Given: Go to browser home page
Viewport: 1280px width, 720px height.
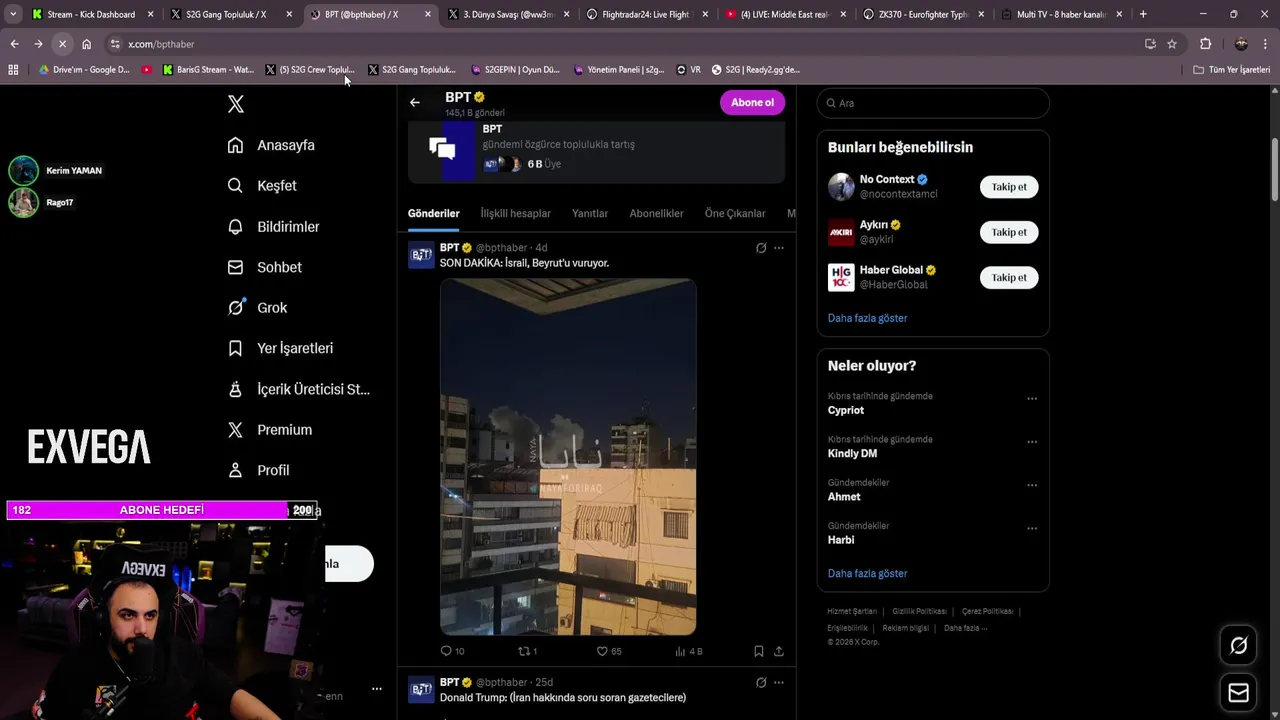Looking at the screenshot, I should pos(87,44).
